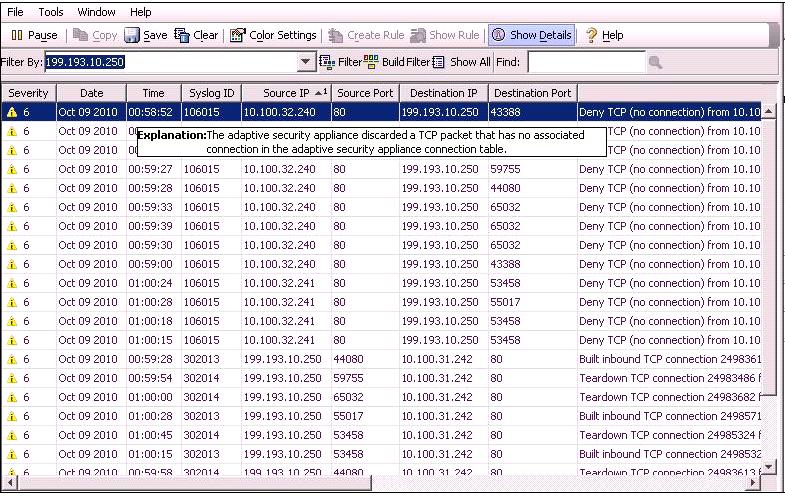The width and height of the screenshot is (785, 496).
Task: Clear the log display
Action: tap(196, 35)
